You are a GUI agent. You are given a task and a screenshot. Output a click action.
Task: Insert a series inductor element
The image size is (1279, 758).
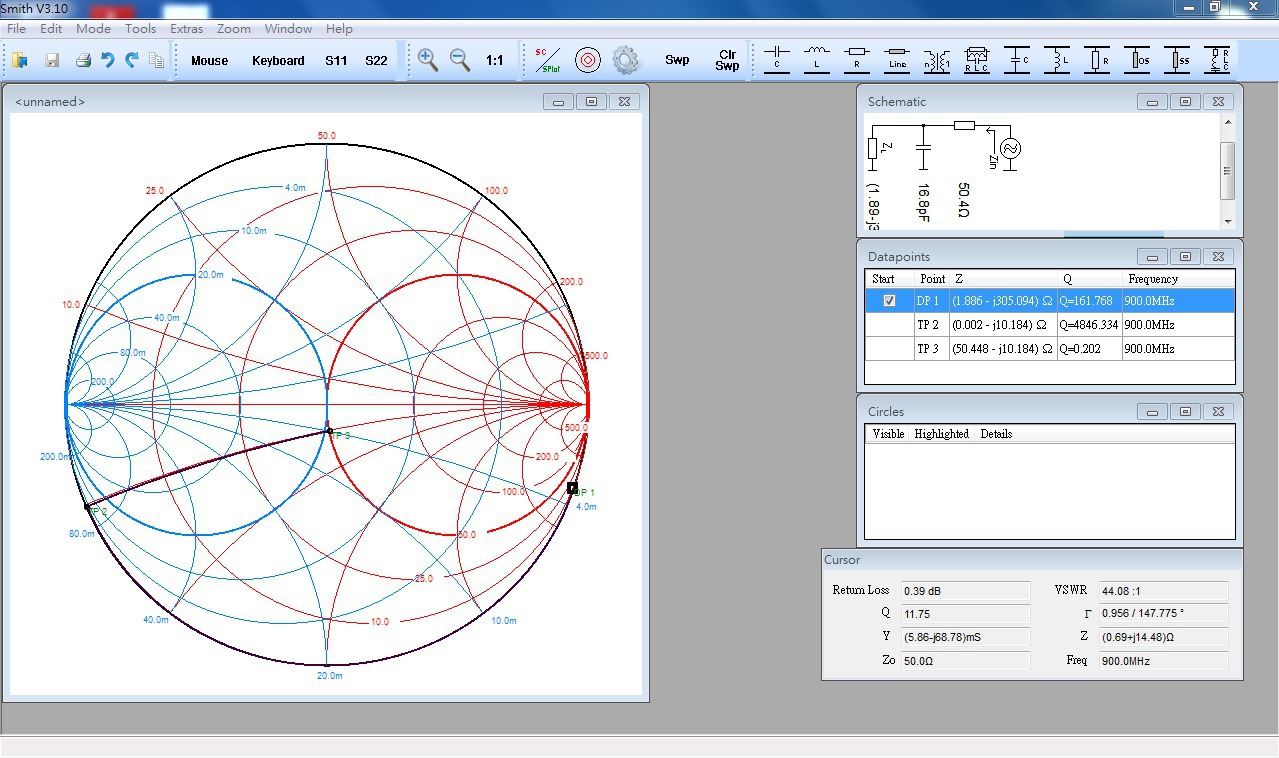[817, 60]
